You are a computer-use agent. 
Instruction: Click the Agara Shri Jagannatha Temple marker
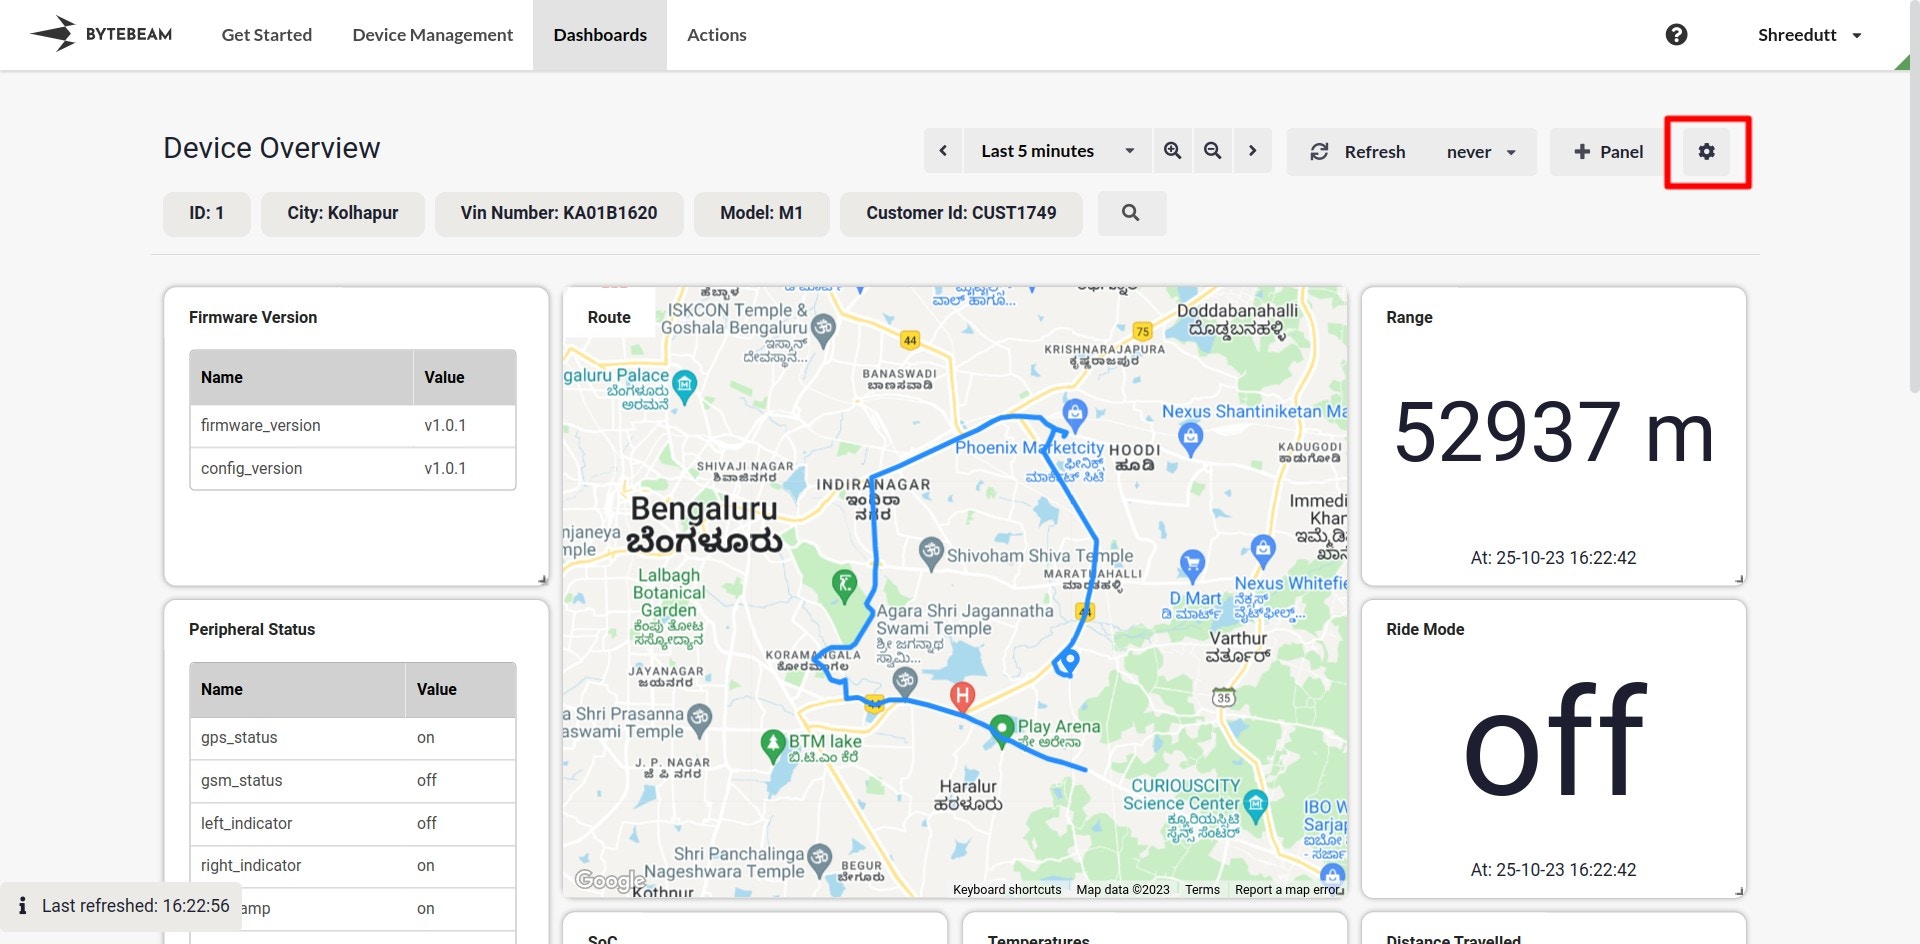905,681
